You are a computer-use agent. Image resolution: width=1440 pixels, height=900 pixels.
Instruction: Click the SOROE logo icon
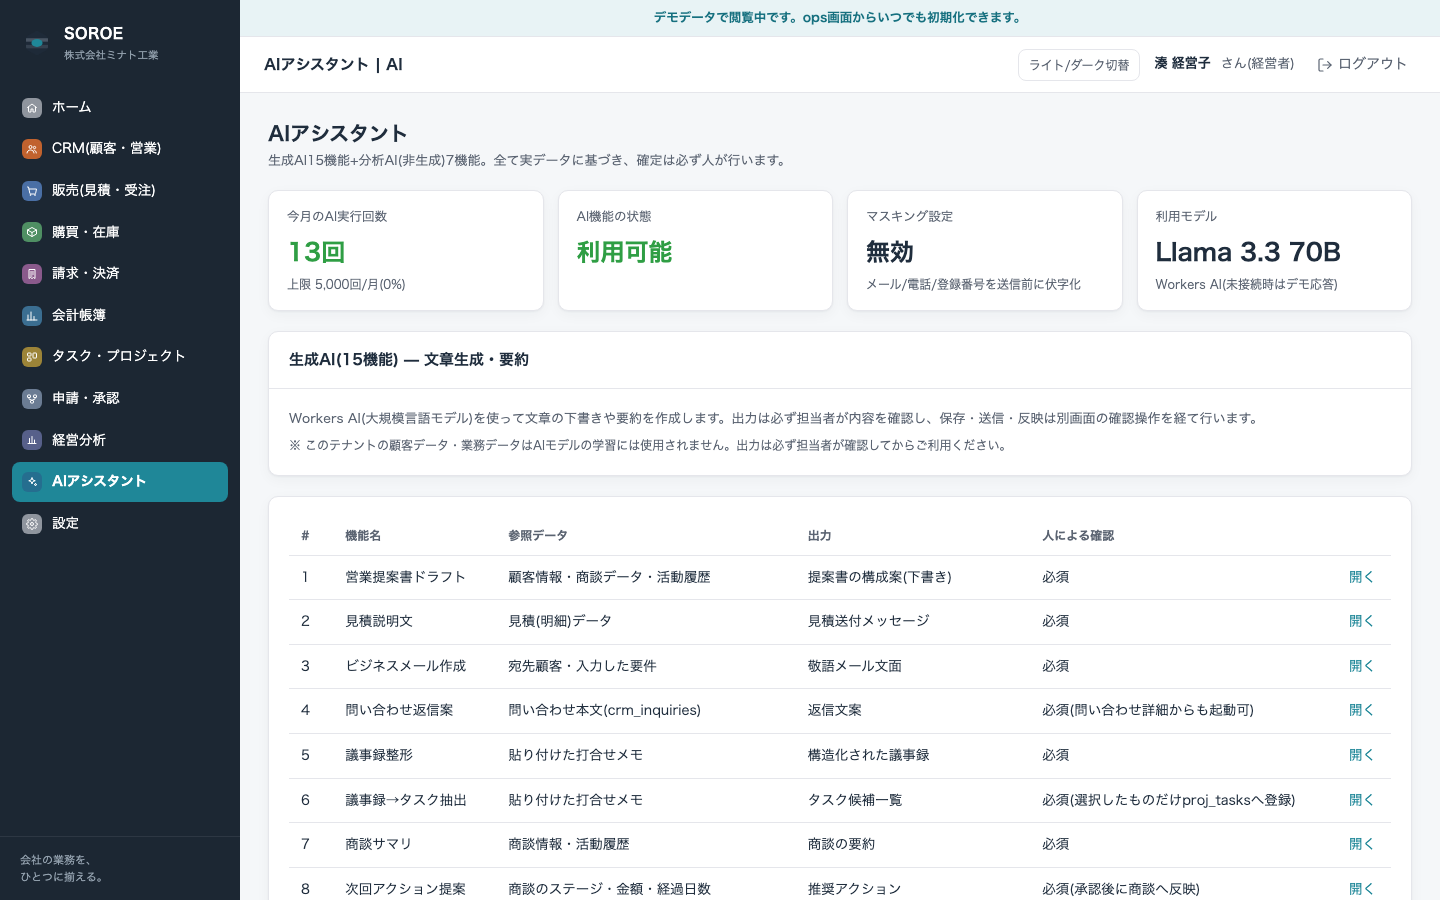37,43
